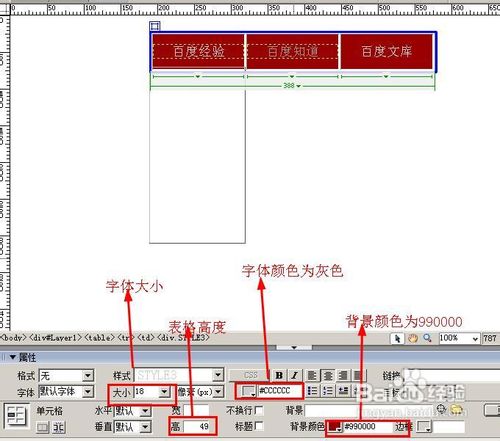Image resolution: width=500 pixels, height=441 pixels.
Task: Click the point-to-file target icon for background
Action: pyautogui.click(x=441, y=409)
